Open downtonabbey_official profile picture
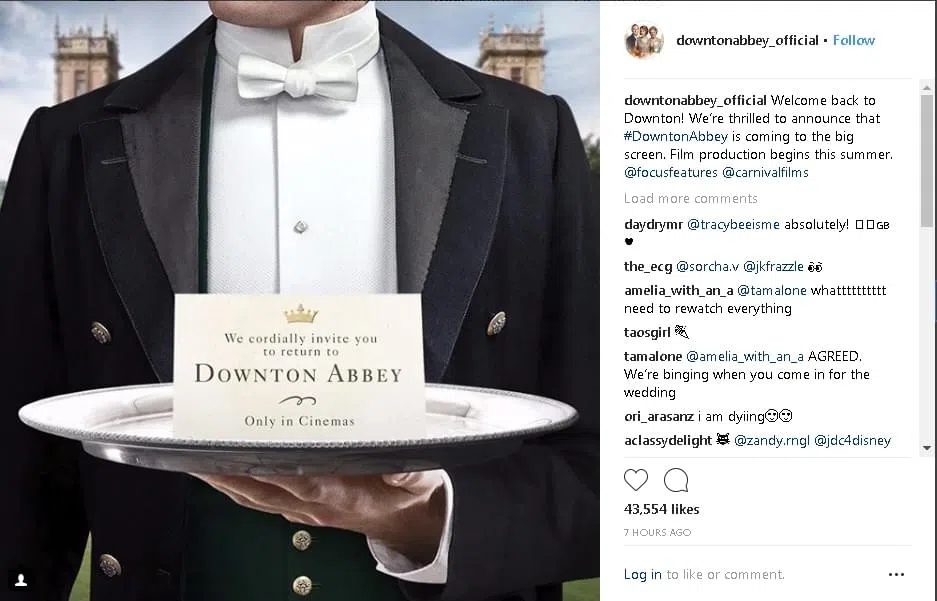Screen dimensions: 937x601 click(644, 41)
